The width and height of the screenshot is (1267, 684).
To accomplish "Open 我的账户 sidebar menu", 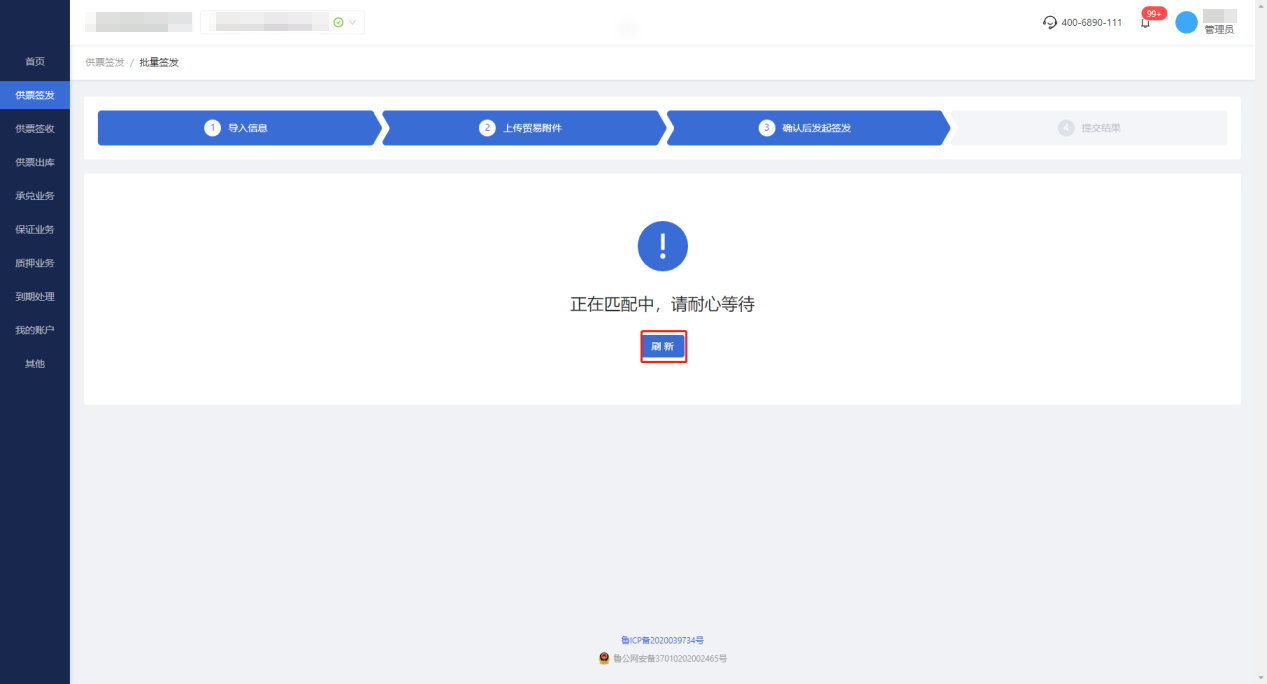I will (x=35, y=330).
